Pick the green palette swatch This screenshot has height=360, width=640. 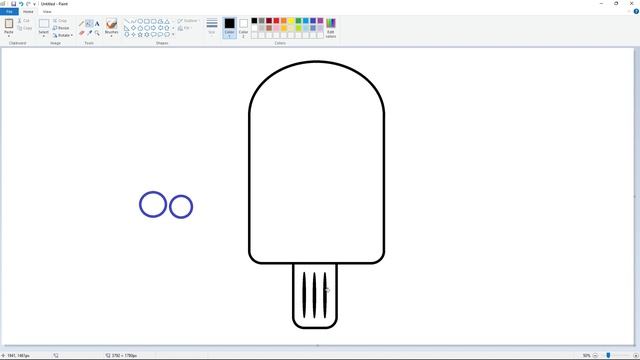click(298, 20)
